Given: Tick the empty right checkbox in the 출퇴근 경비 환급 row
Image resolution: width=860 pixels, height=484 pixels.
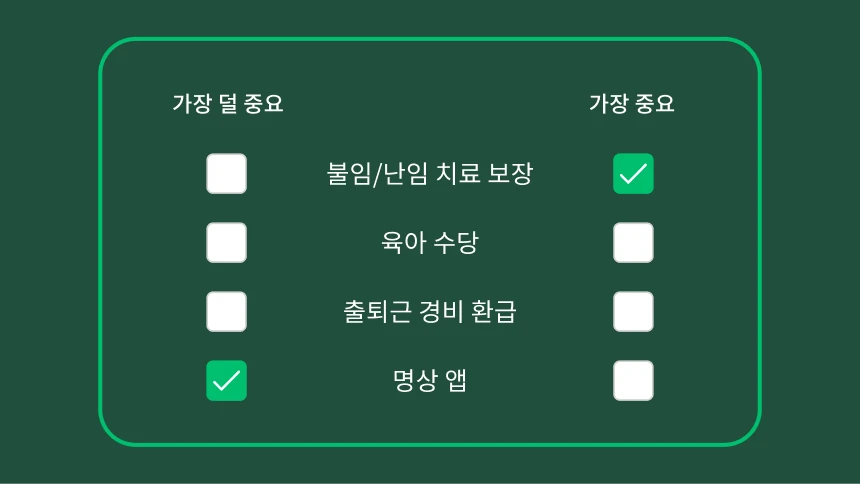Looking at the screenshot, I should [633, 312].
